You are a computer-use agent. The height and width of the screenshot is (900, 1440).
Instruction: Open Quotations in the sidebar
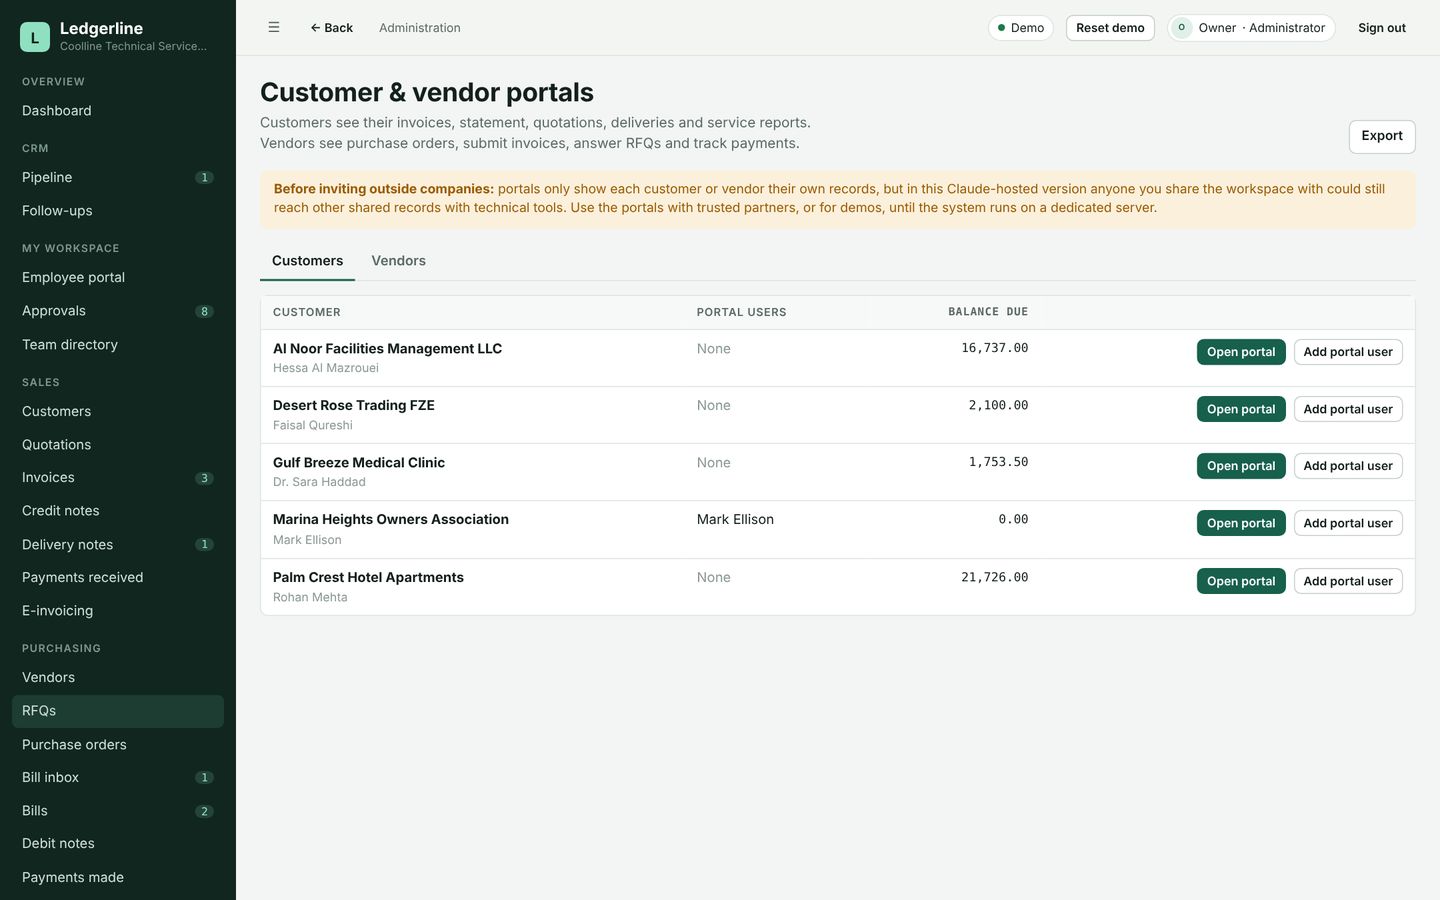pyautogui.click(x=118, y=445)
